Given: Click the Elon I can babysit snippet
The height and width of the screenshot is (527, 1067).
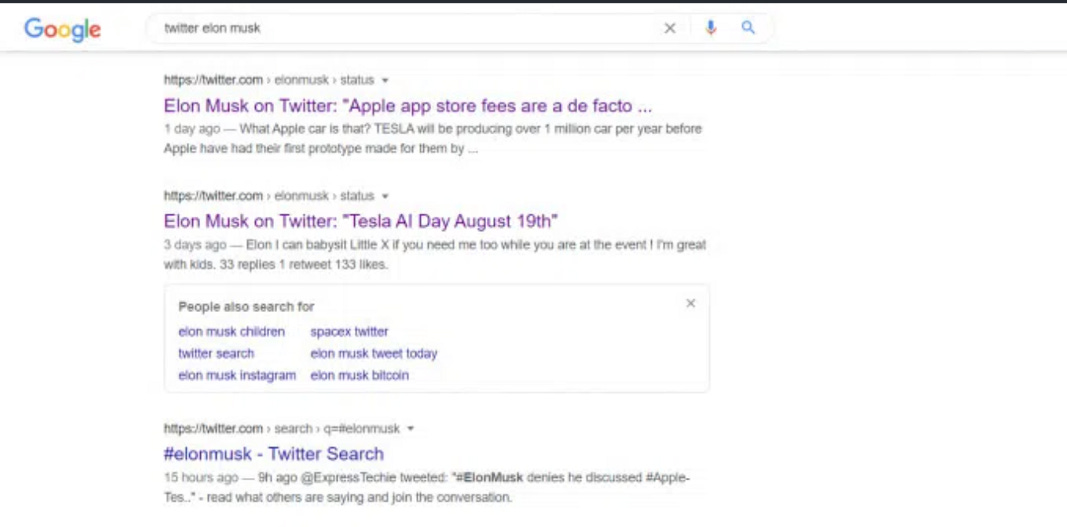Looking at the screenshot, I should pos(435,255).
